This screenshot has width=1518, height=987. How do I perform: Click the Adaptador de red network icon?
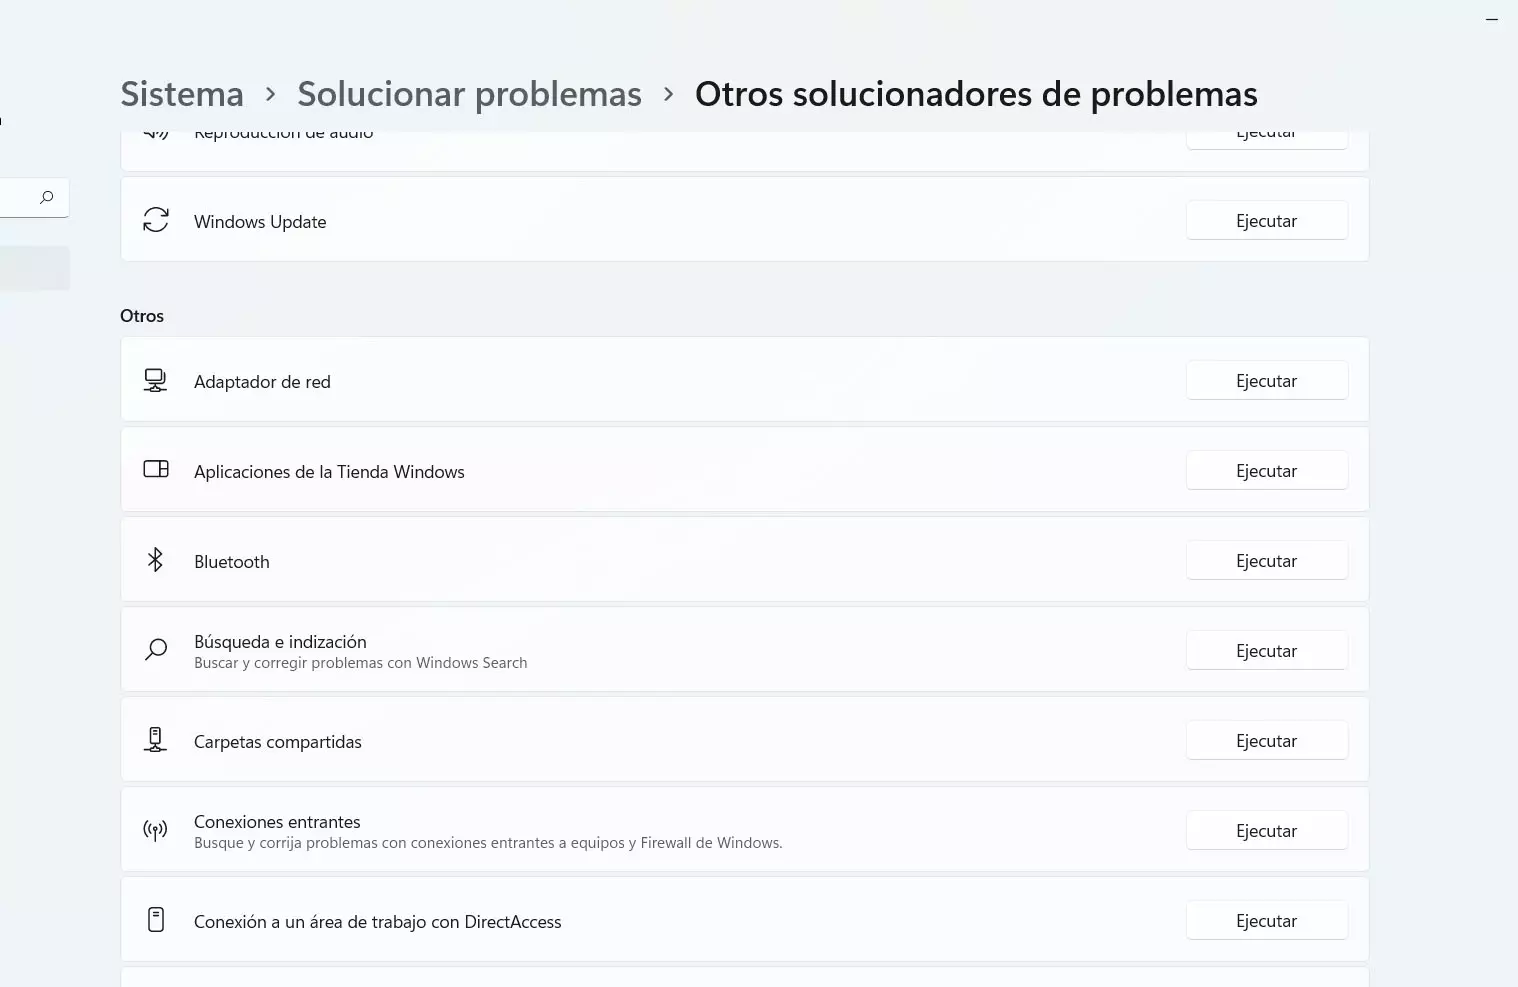click(x=155, y=380)
